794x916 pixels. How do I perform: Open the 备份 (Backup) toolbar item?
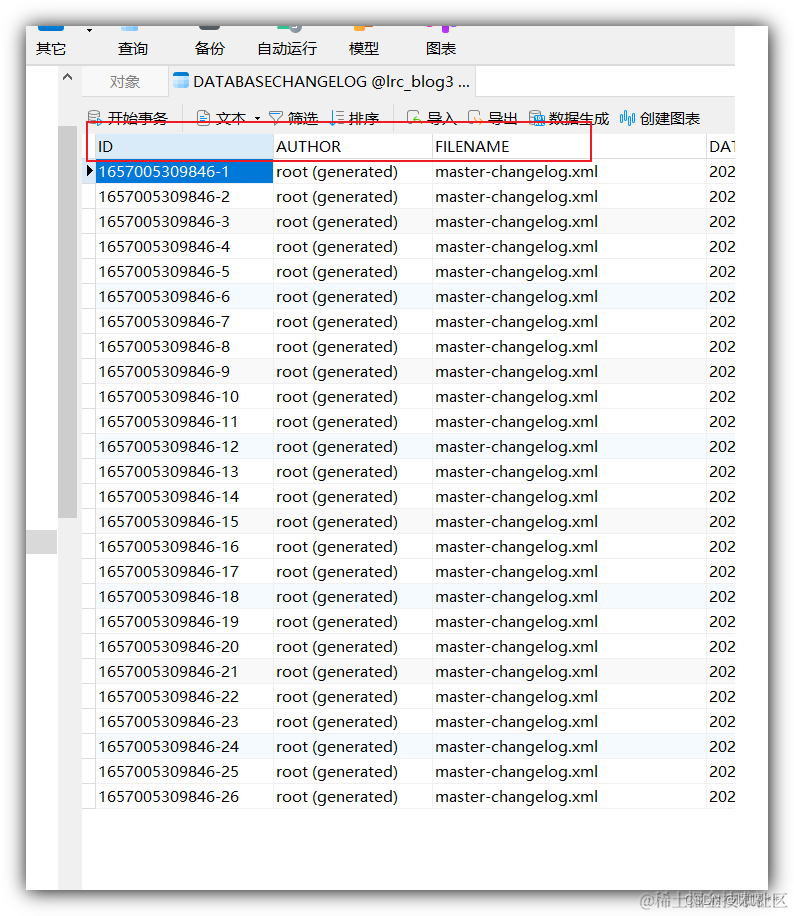[x=209, y=41]
